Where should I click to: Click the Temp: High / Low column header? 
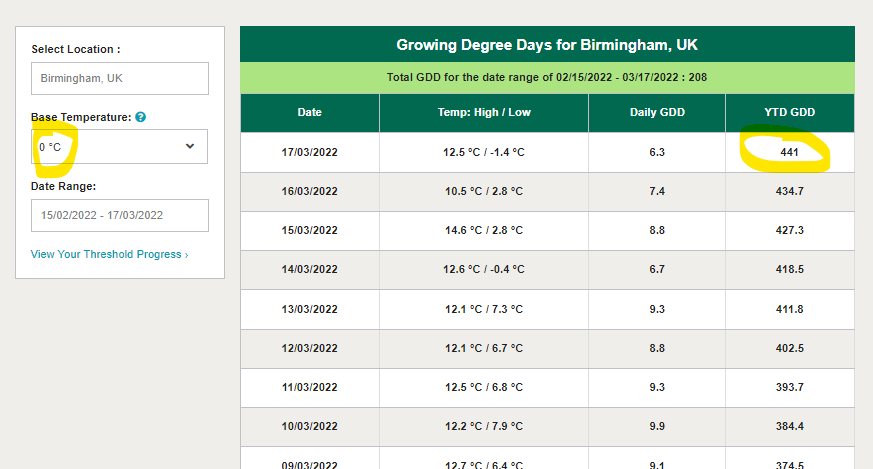pyautogui.click(x=483, y=113)
